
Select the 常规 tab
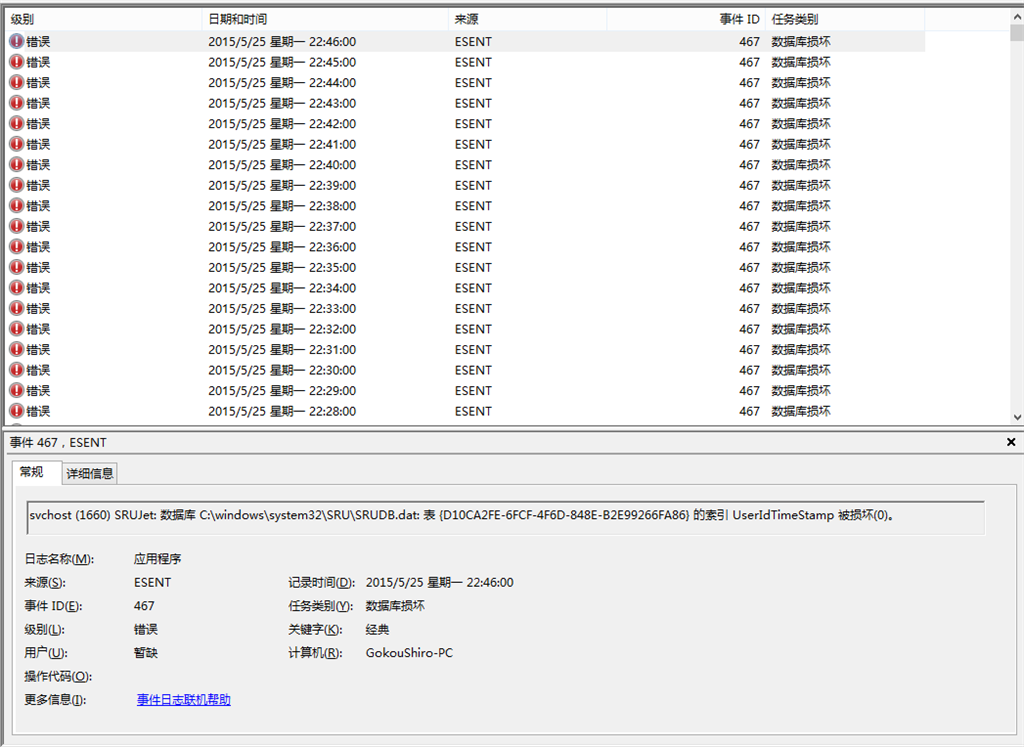[35, 473]
